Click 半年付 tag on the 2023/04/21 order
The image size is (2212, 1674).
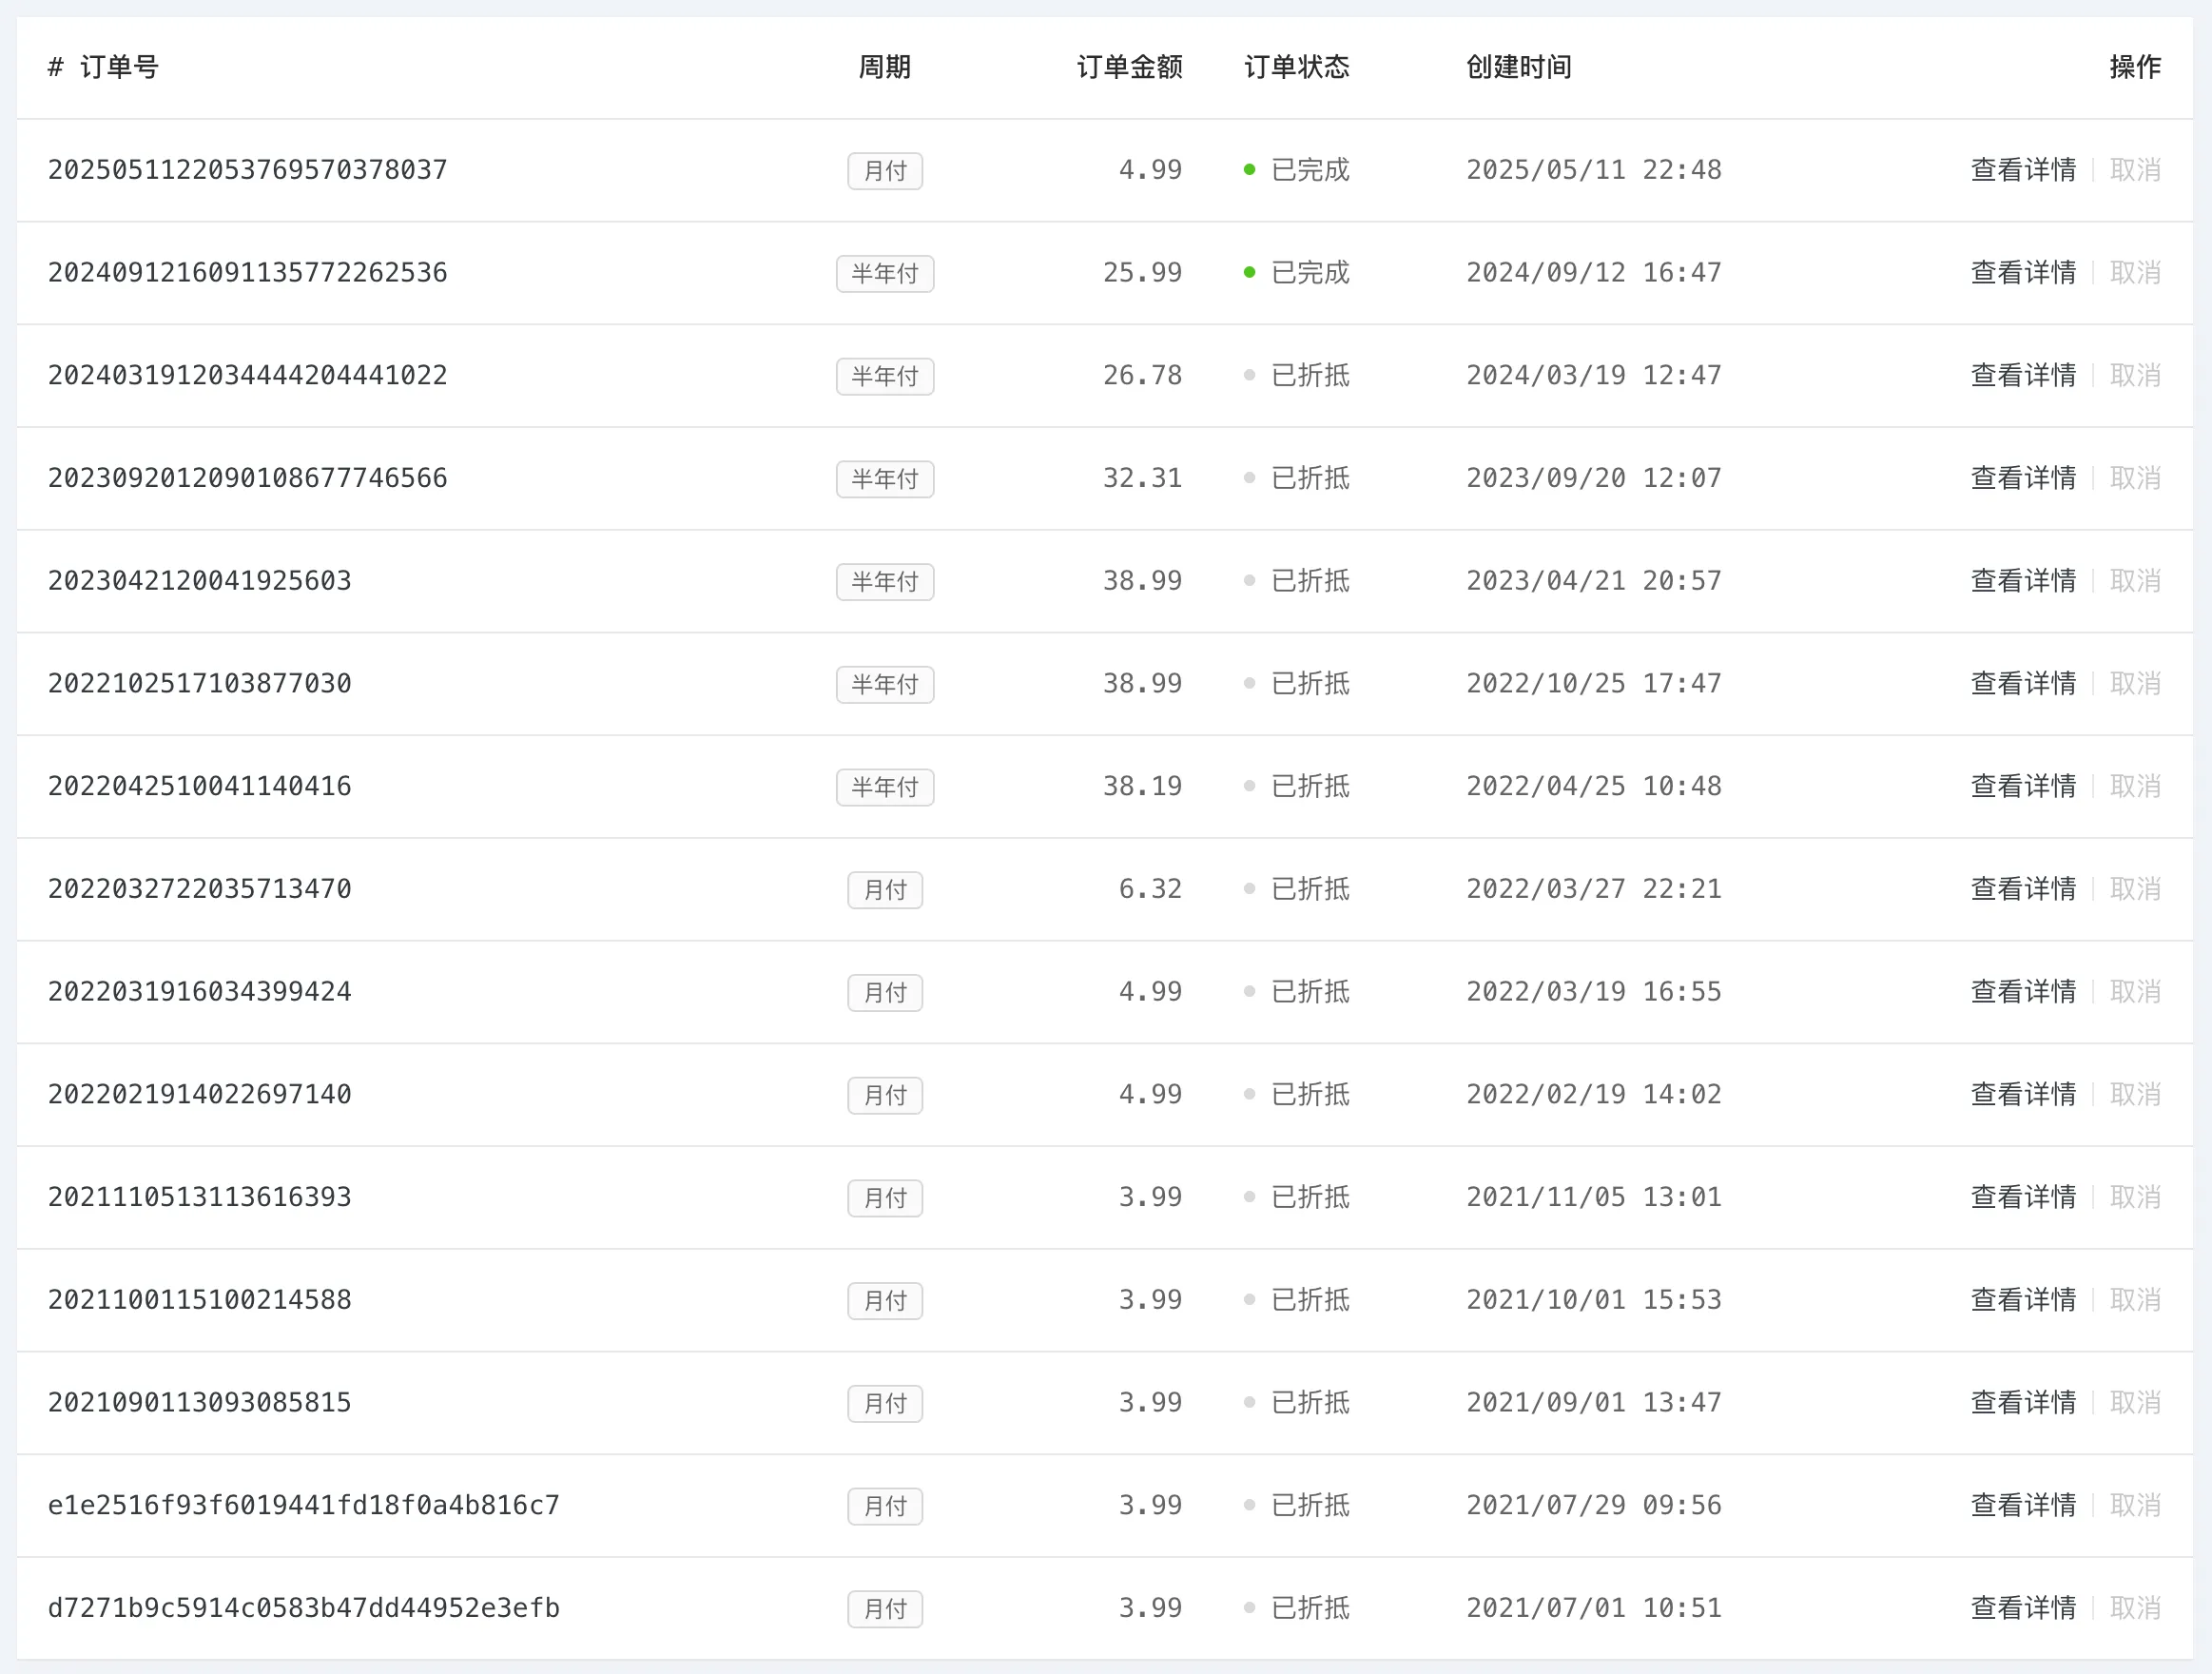pyautogui.click(x=884, y=582)
